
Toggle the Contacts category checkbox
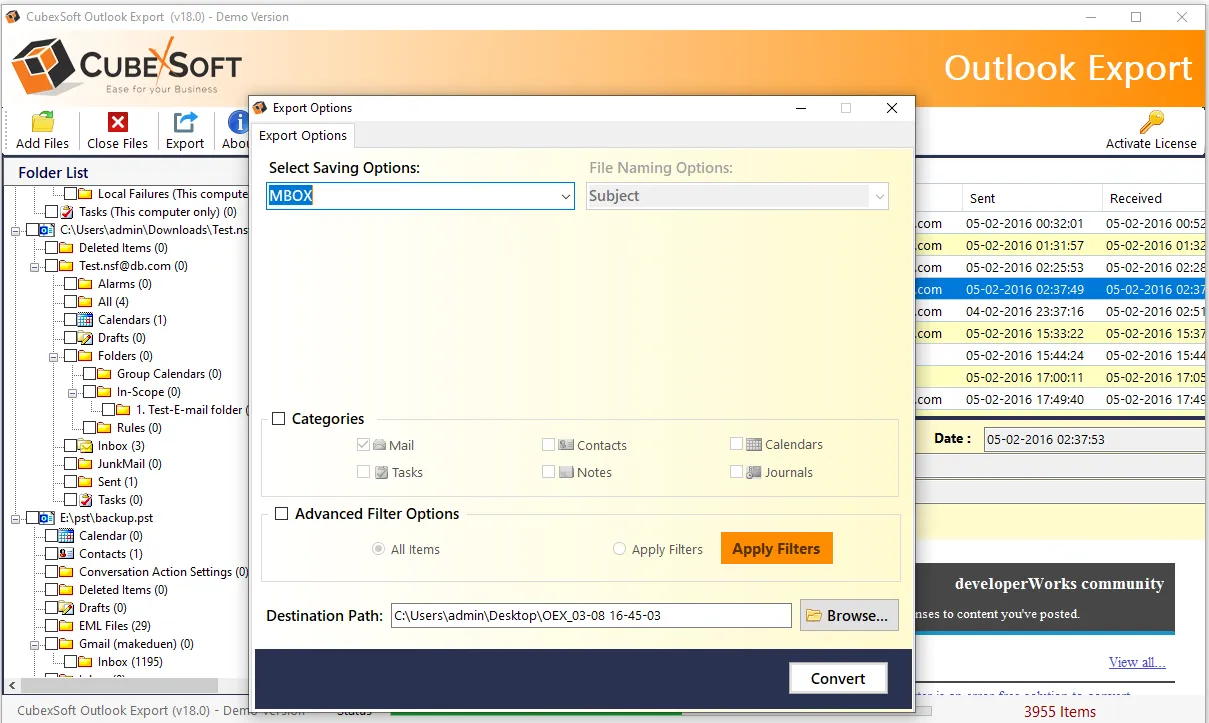click(x=549, y=445)
